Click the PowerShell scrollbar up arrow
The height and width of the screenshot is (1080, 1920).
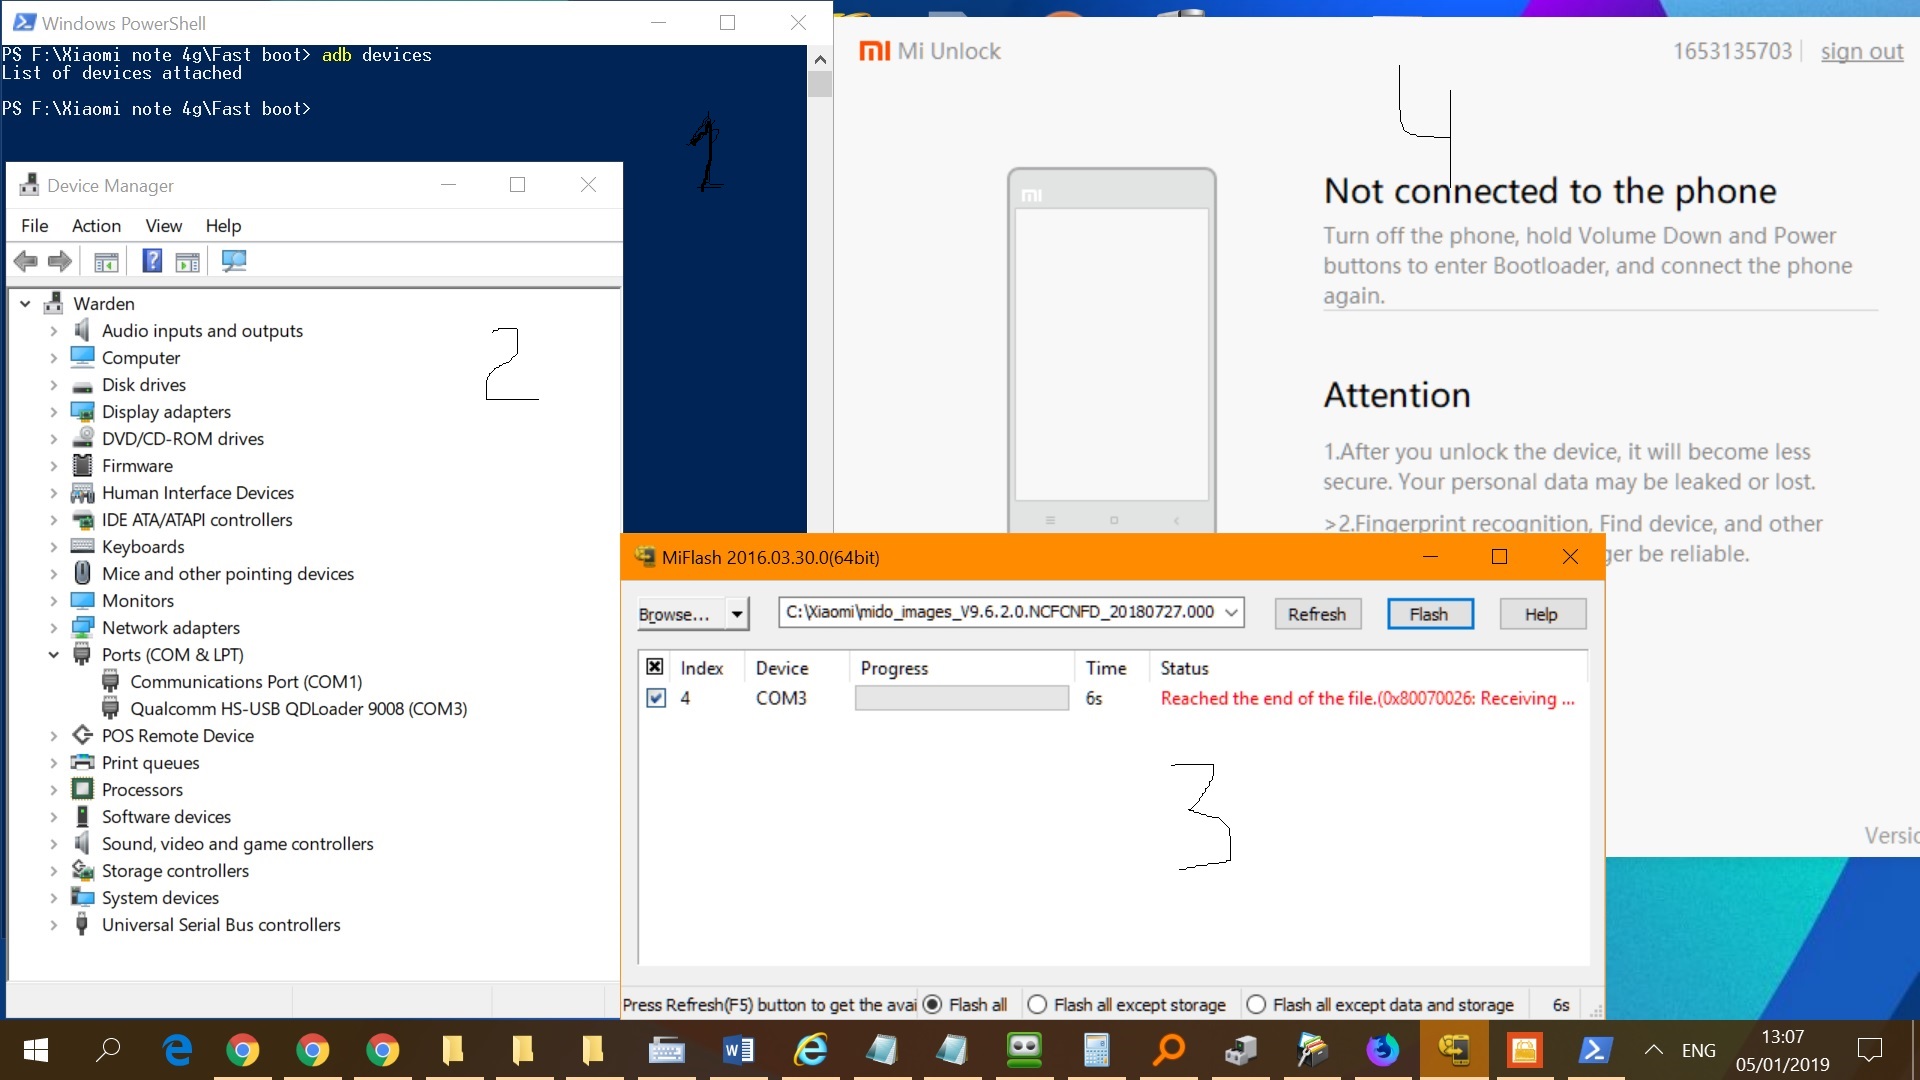click(x=820, y=59)
